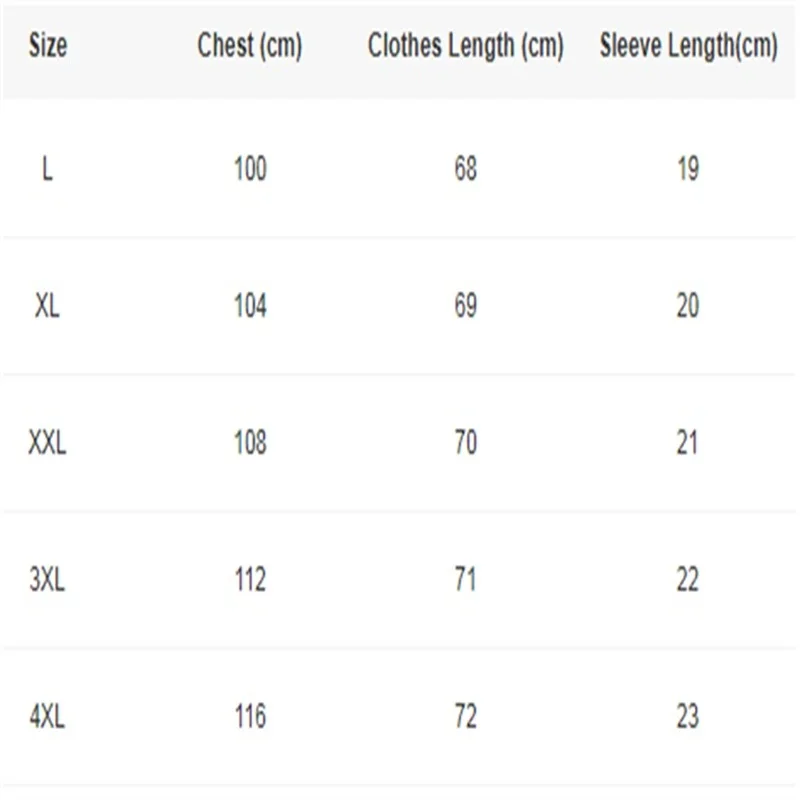Image resolution: width=800 pixels, height=800 pixels.
Task: Click chest value 104
Action: (250, 306)
